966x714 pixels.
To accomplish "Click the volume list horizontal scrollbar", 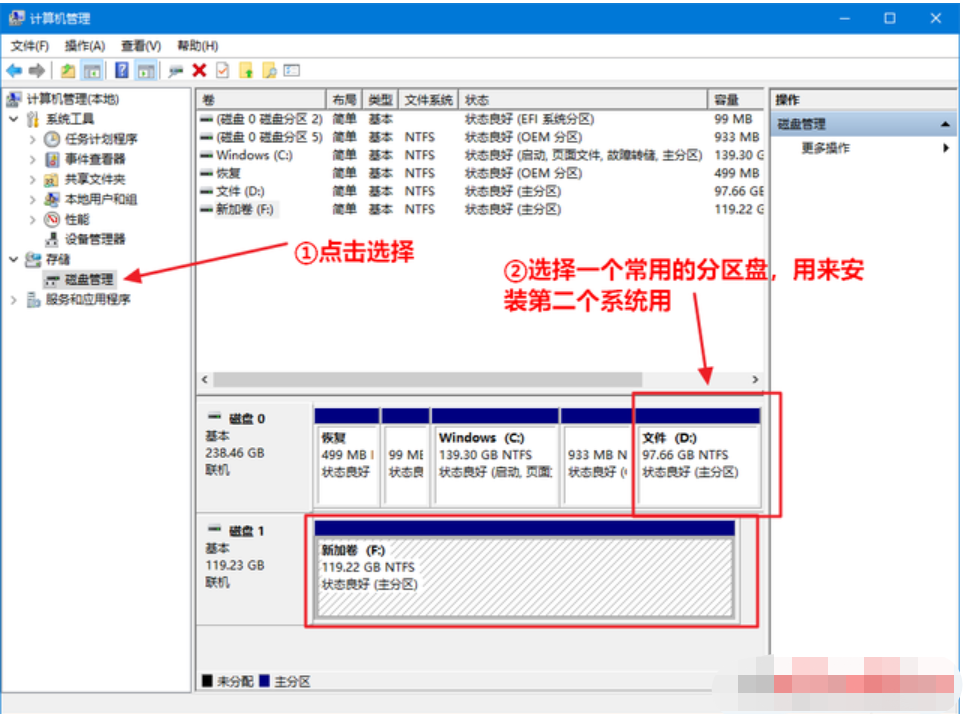I will coord(427,380).
